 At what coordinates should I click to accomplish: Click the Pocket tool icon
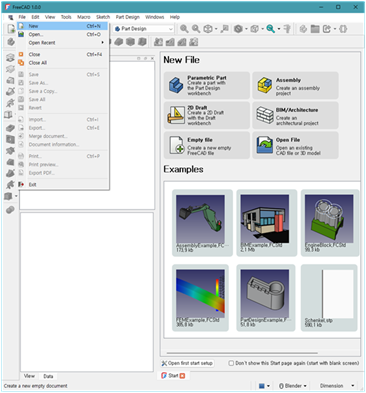pyautogui.click(x=10, y=128)
